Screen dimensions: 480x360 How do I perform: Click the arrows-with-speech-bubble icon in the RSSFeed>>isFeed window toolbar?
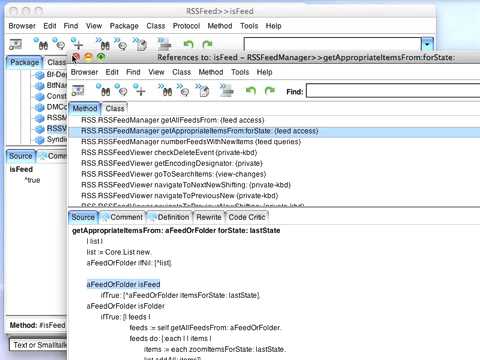click(121, 44)
